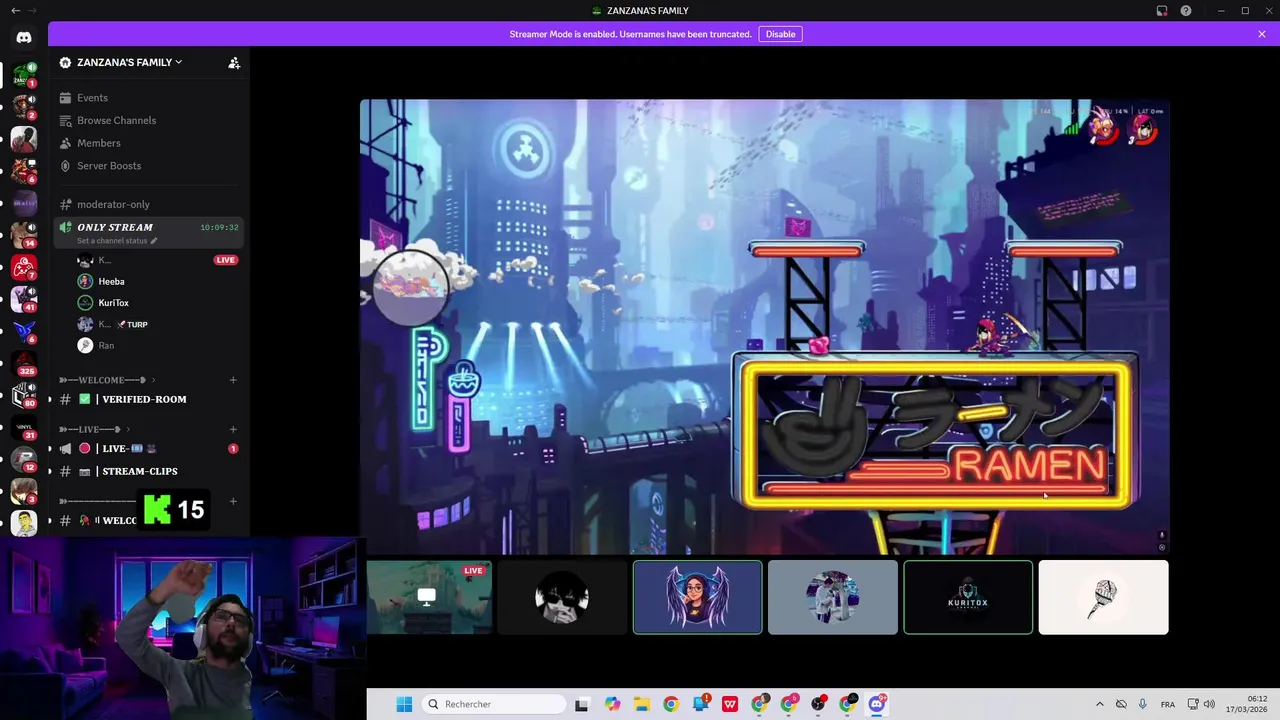Image resolution: width=1280 pixels, height=720 pixels.
Task: Click the main Brawlhalla stream view
Action: pos(764,326)
